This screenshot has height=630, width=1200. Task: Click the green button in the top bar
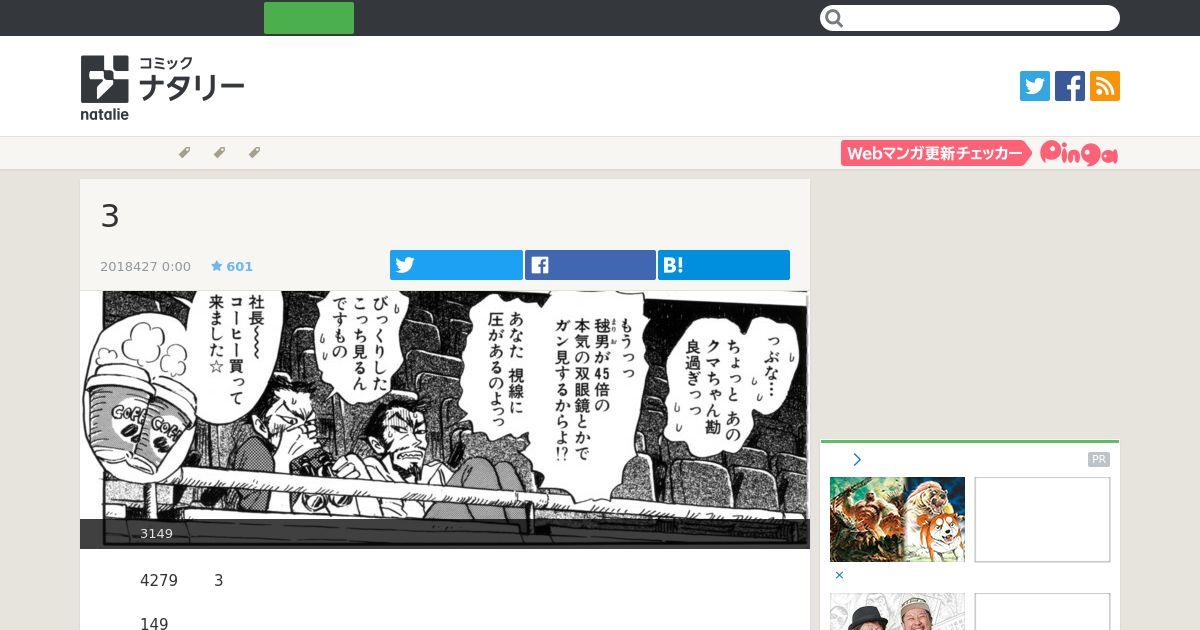pos(309,18)
